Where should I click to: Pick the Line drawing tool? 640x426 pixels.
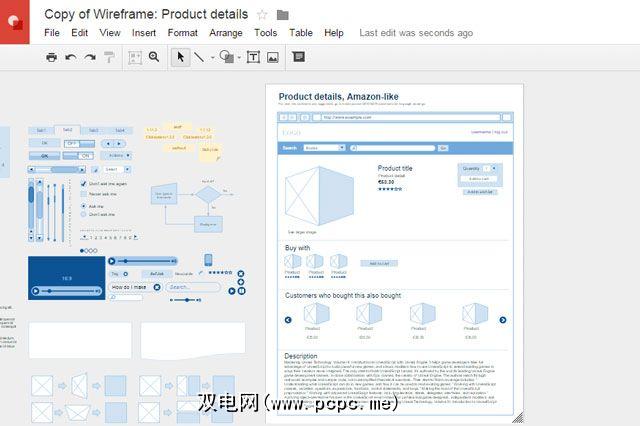pyautogui.click(x=199, y=57)
